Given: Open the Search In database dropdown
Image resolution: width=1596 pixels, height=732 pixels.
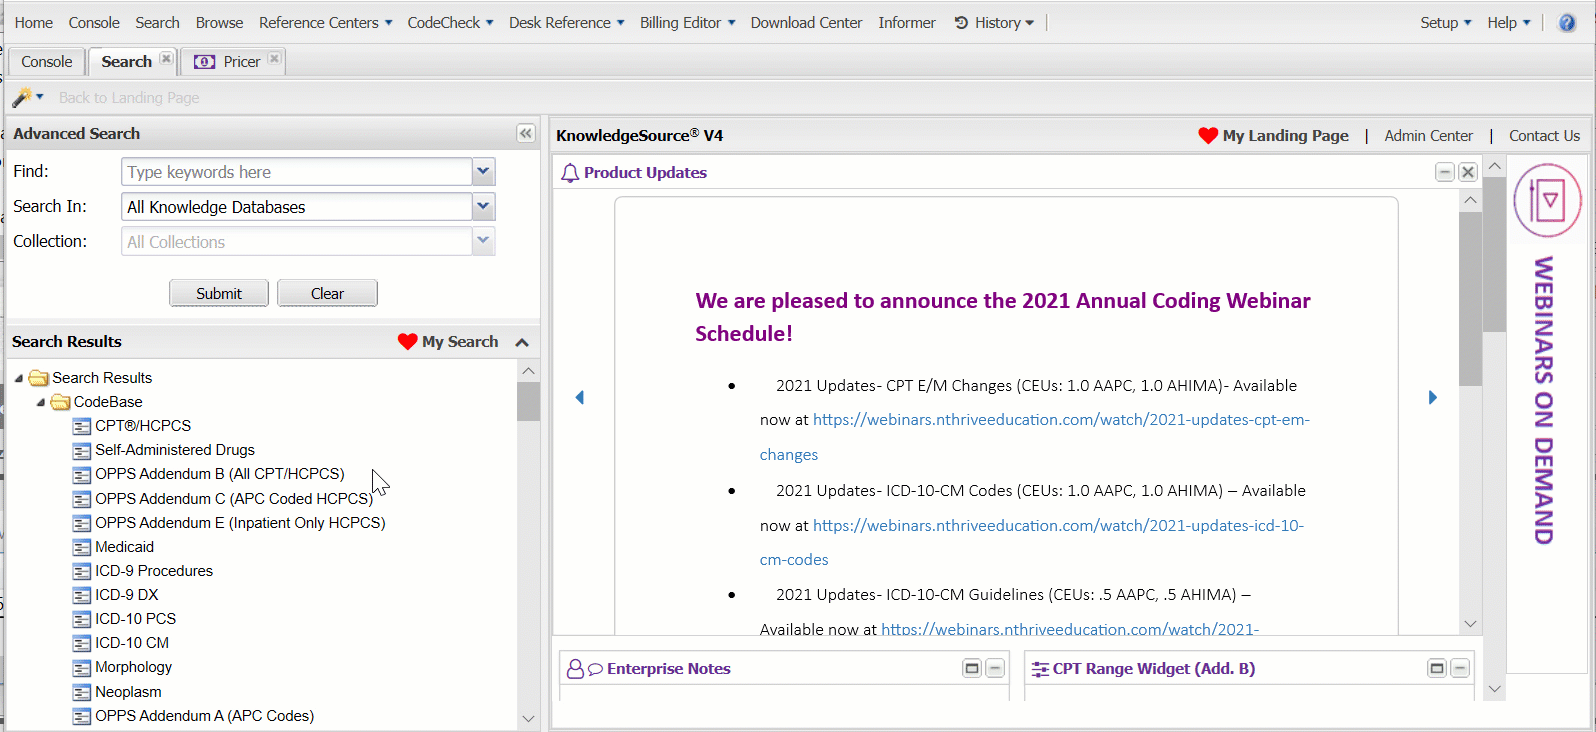Looking at the screenshot, I should [x=483, y=207].
